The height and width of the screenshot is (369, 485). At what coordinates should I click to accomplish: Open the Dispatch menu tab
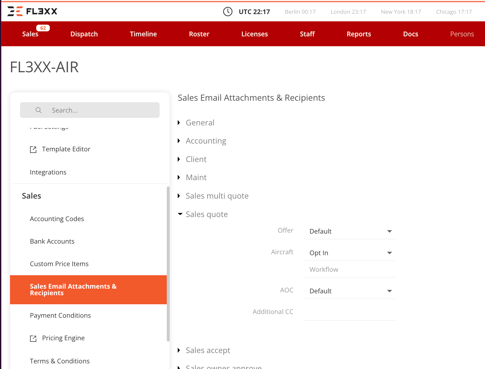pos(84,34)
